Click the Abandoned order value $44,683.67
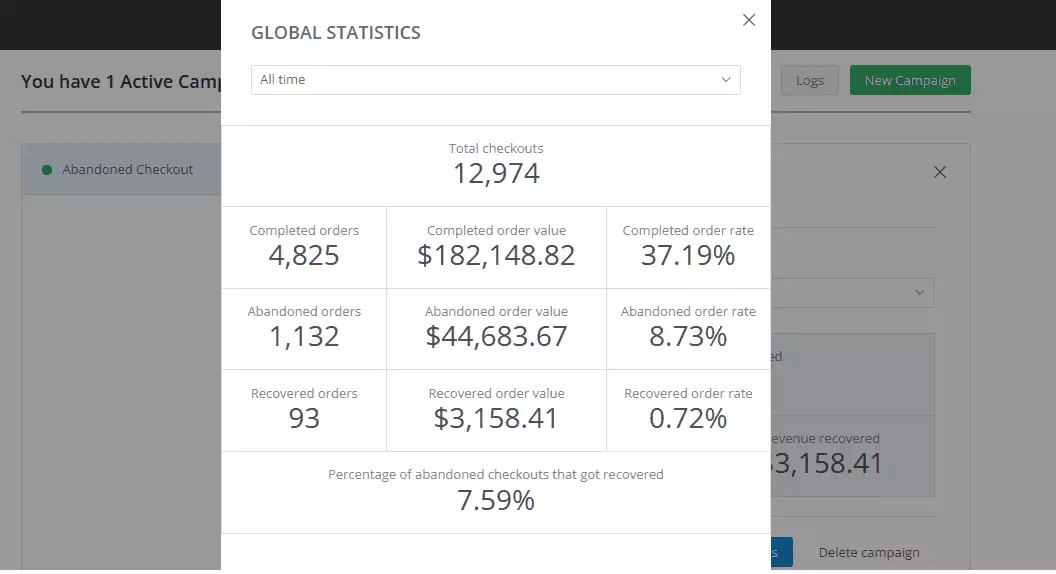This screenshot has width=1056, height=574. tap(496, 337)
